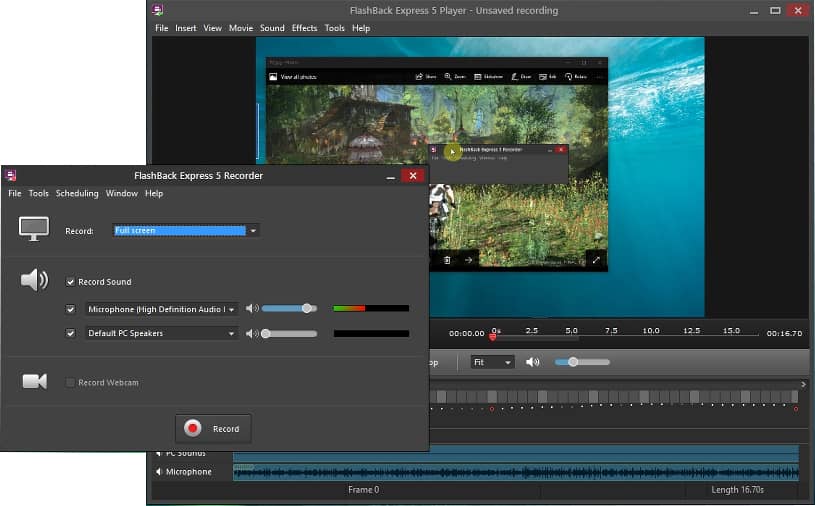Open the Insert menu in the Player
815x506 pixels.
coord(186,28)
